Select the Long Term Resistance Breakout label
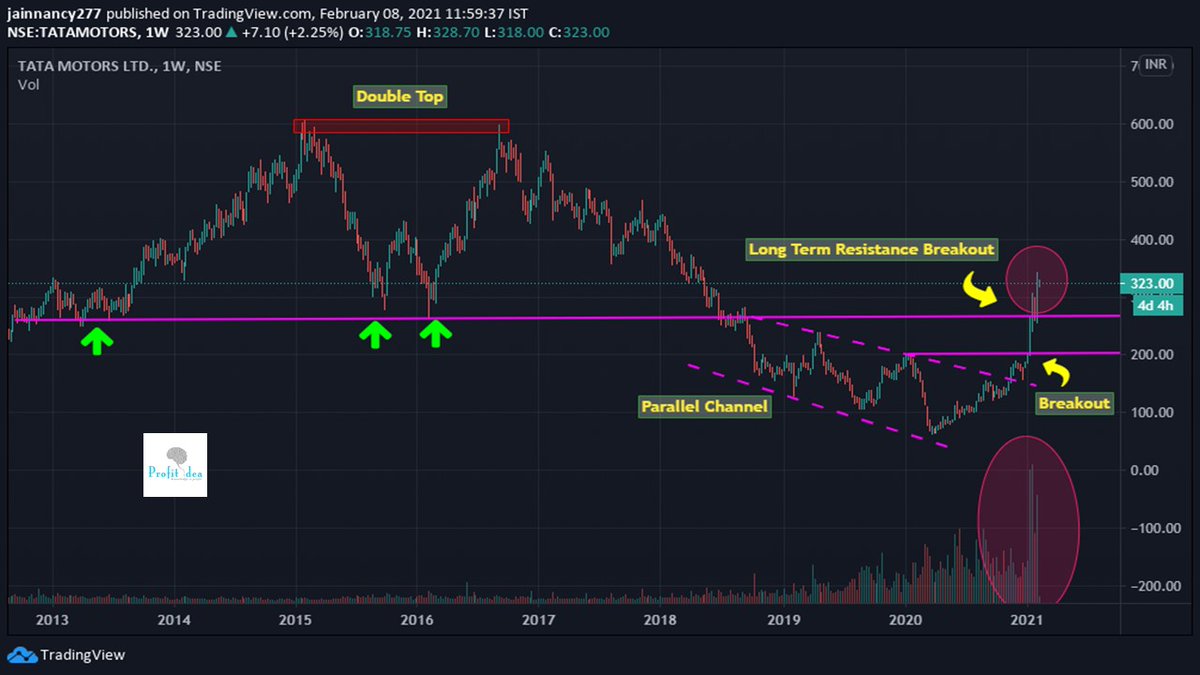This screenshot has width=1200, height=675. tap(872, 250)
